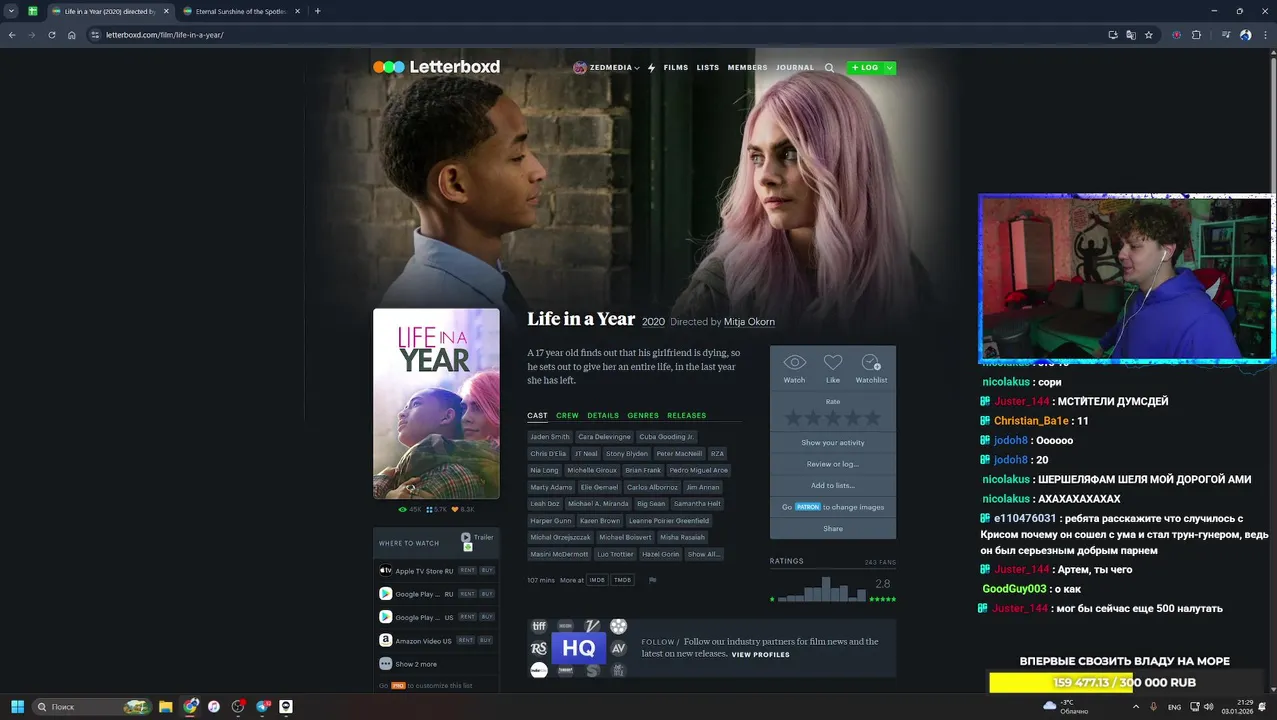Open the ZEDMEDIA account dropdown

coord(606,68)
